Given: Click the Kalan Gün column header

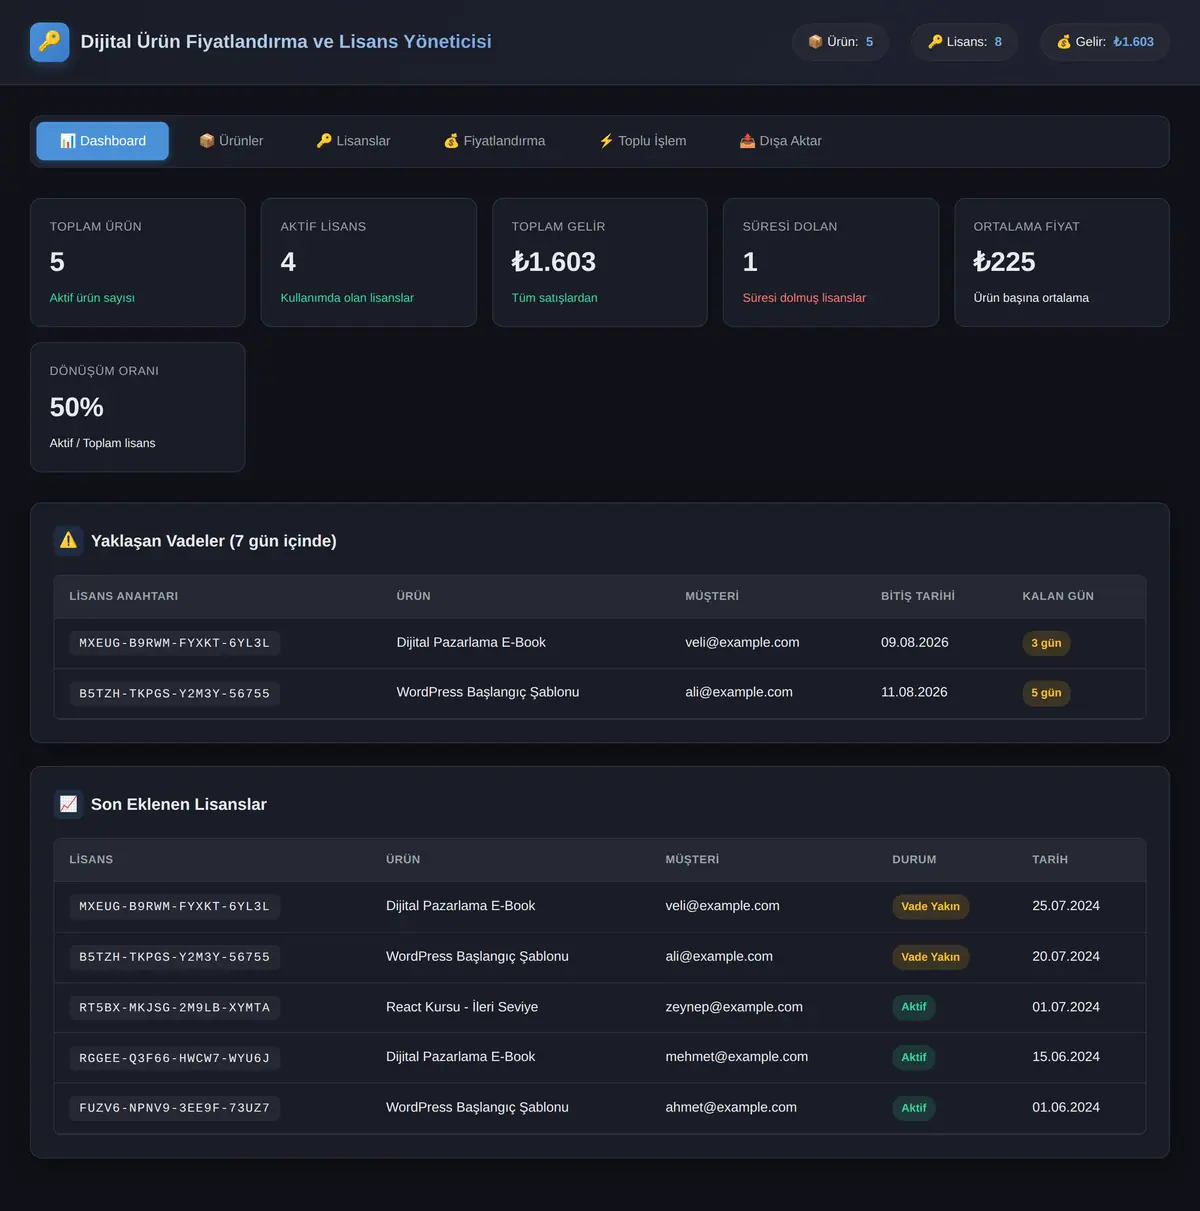Looking at the screenshot, I should 1058,596.
